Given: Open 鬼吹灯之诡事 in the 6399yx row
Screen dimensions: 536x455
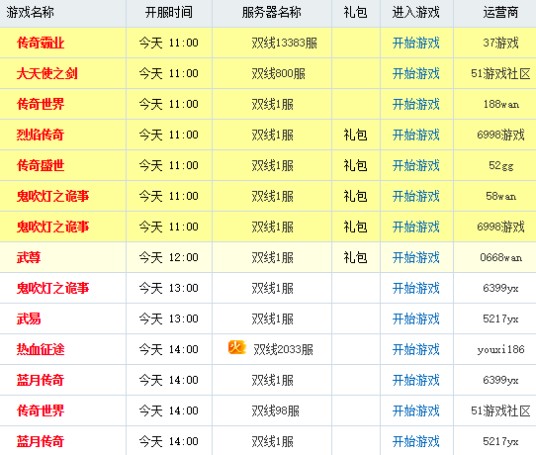Looking at the screenshot, I should click(x=53, y=288).
